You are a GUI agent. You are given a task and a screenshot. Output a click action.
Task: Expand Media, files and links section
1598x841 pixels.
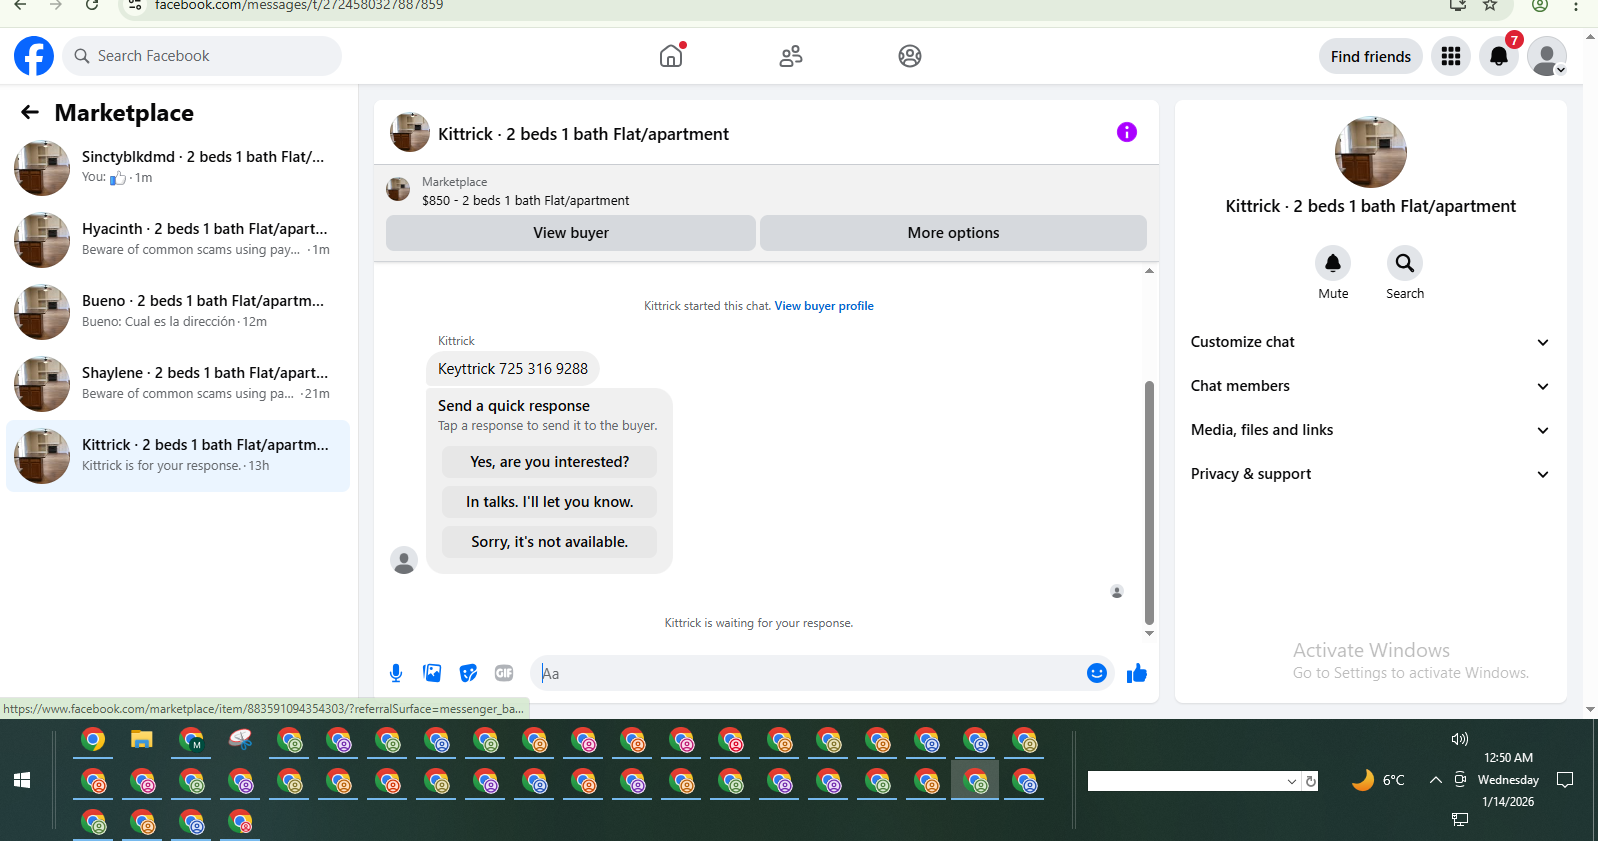pos(1370,430)
